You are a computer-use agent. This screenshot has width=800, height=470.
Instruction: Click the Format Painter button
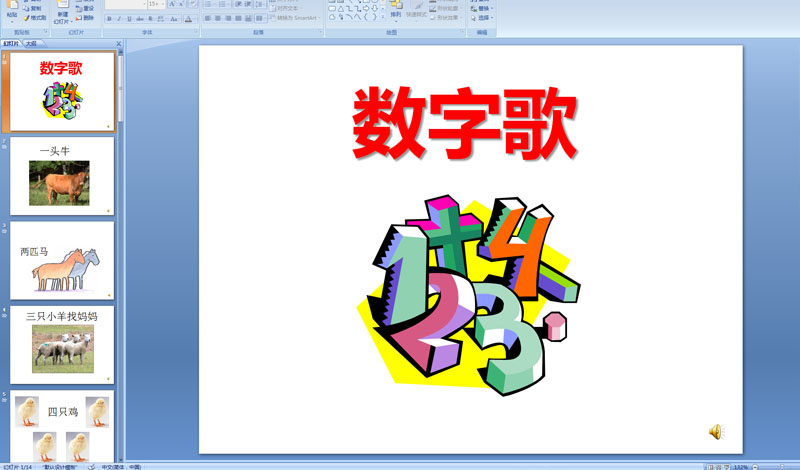(34, 18)
